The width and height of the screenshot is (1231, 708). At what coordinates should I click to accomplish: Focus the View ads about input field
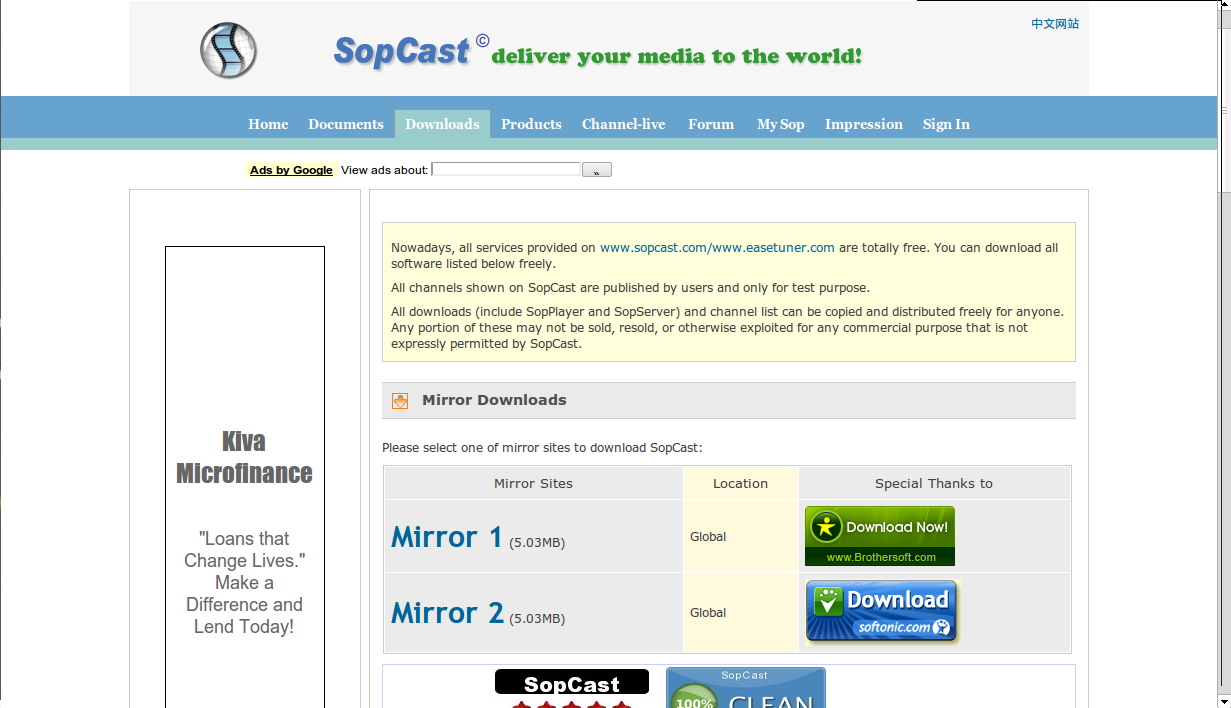506,169
